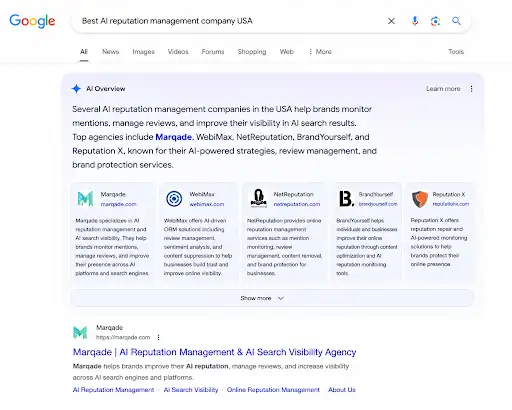
Task: Open Marqade AI Reputation Management result title
Action: (x=214, y=352)
